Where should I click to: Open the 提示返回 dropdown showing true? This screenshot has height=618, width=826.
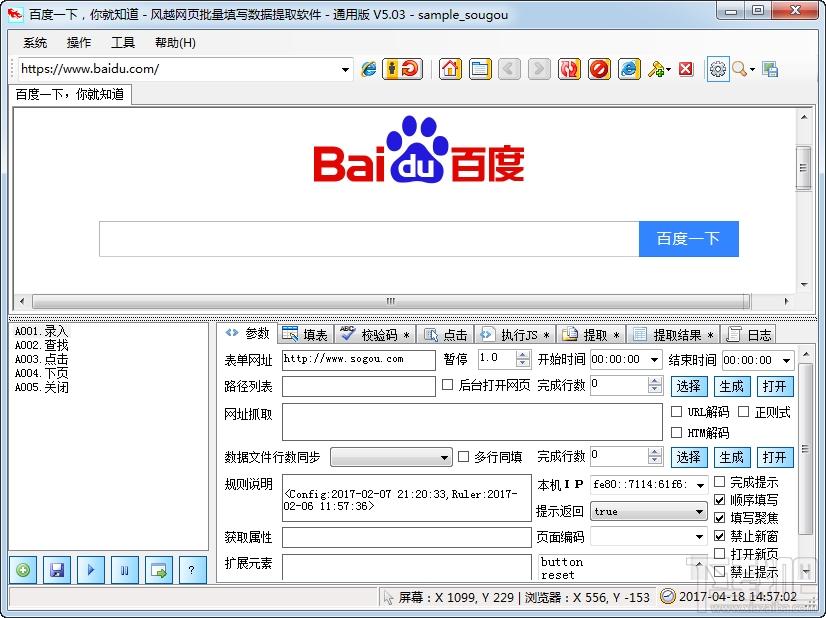click(699, 511)
